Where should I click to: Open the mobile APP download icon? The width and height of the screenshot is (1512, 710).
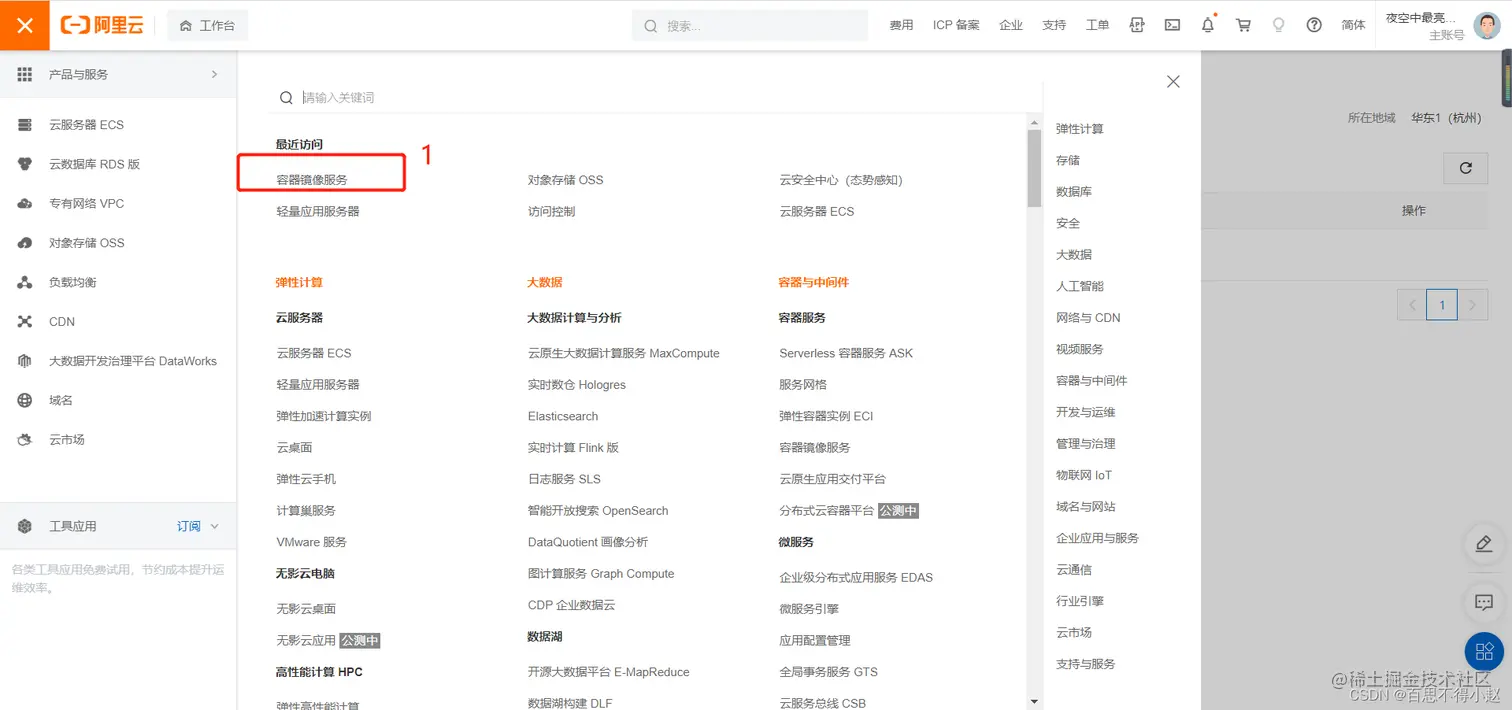[1136, 24]
